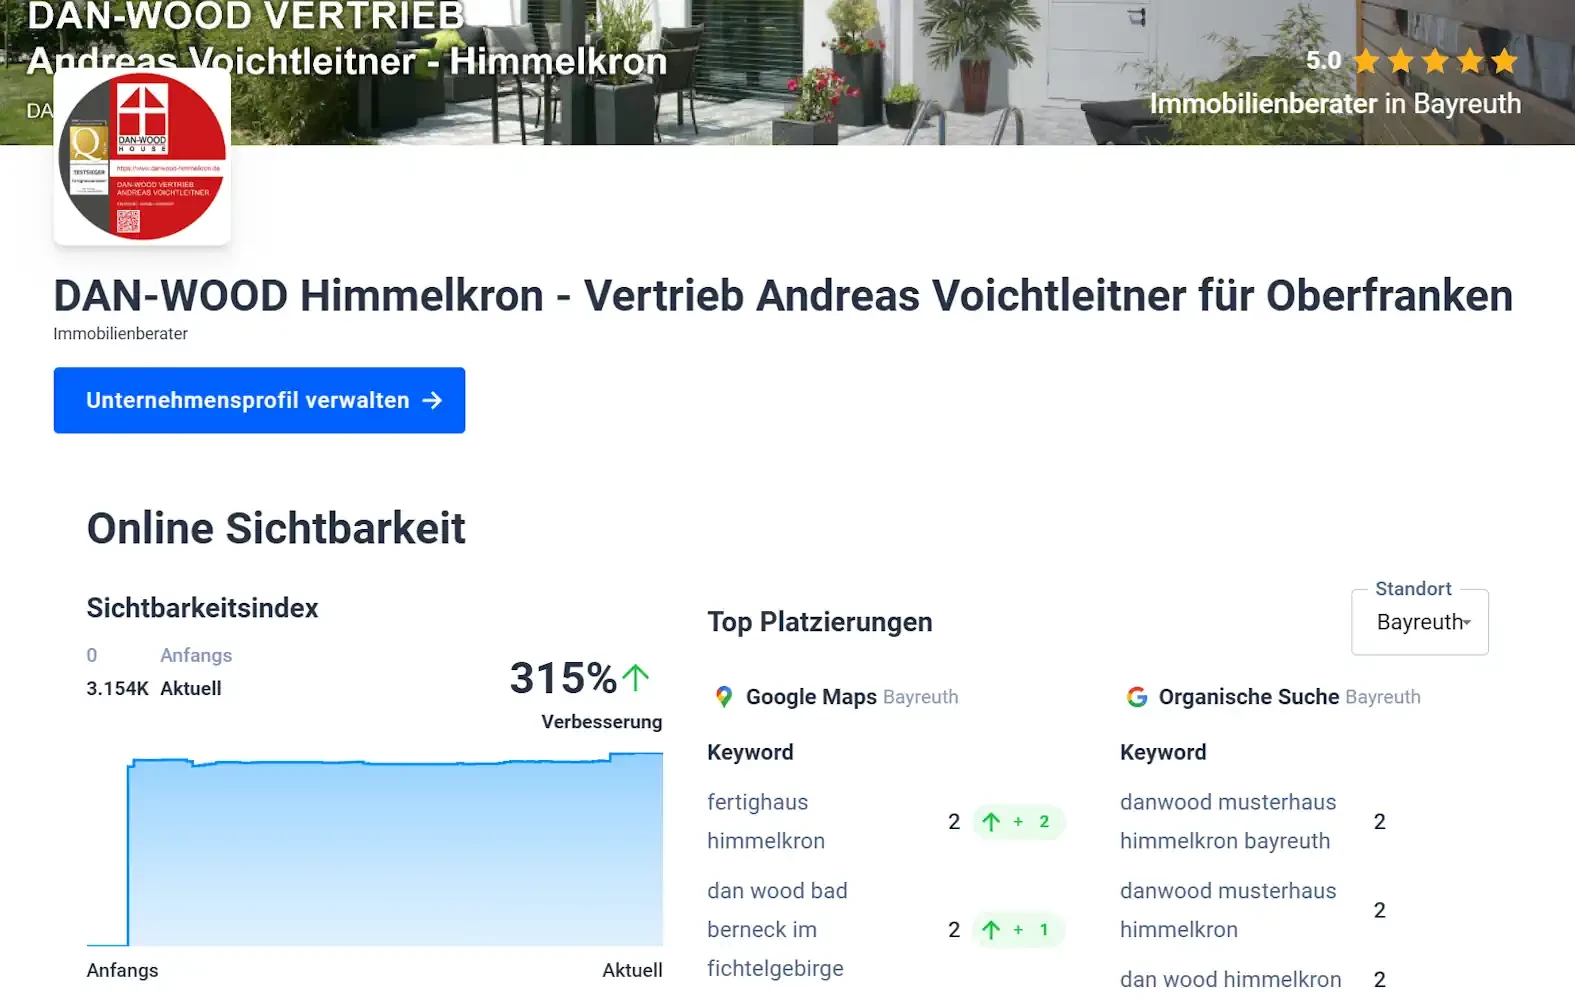
Task: Click the Keyword header under Google Maps
Action: 750,752
